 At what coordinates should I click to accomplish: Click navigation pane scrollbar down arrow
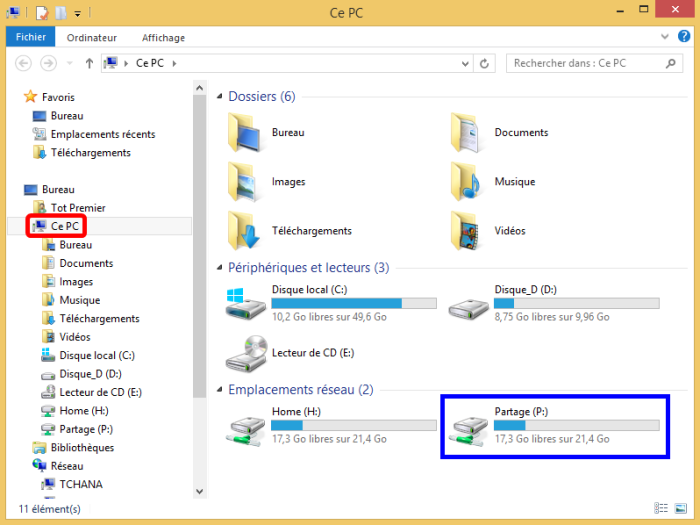click(200, 492)
